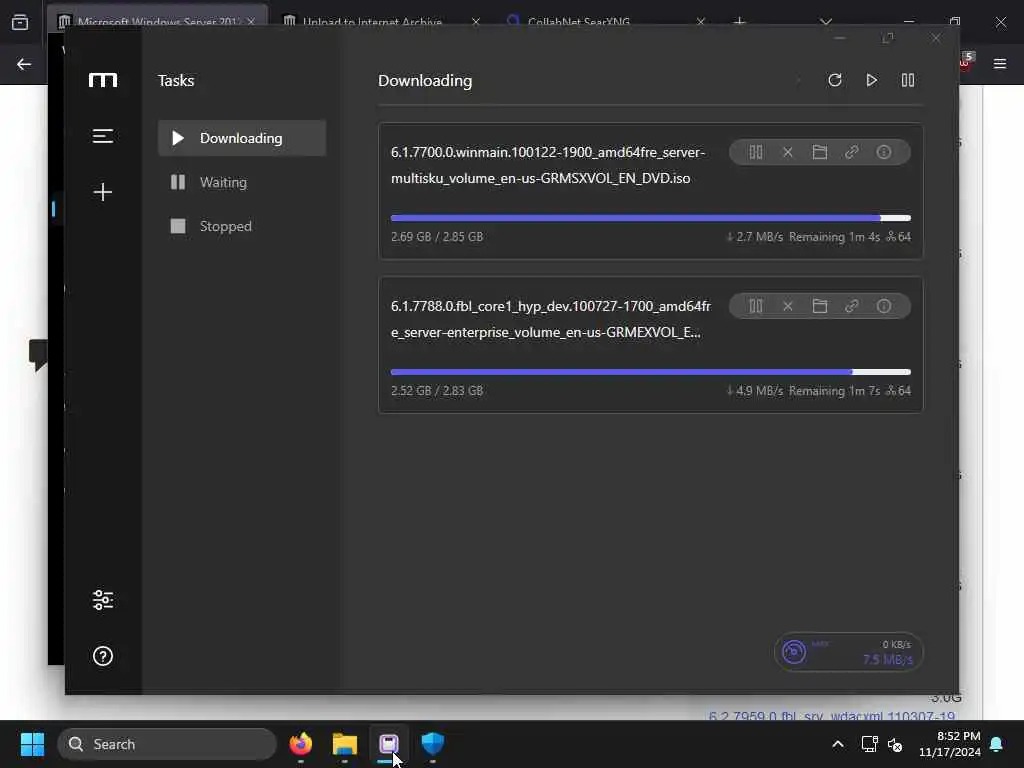
Task: Click the network display tray icon
Action: click(x=869, y=744)
